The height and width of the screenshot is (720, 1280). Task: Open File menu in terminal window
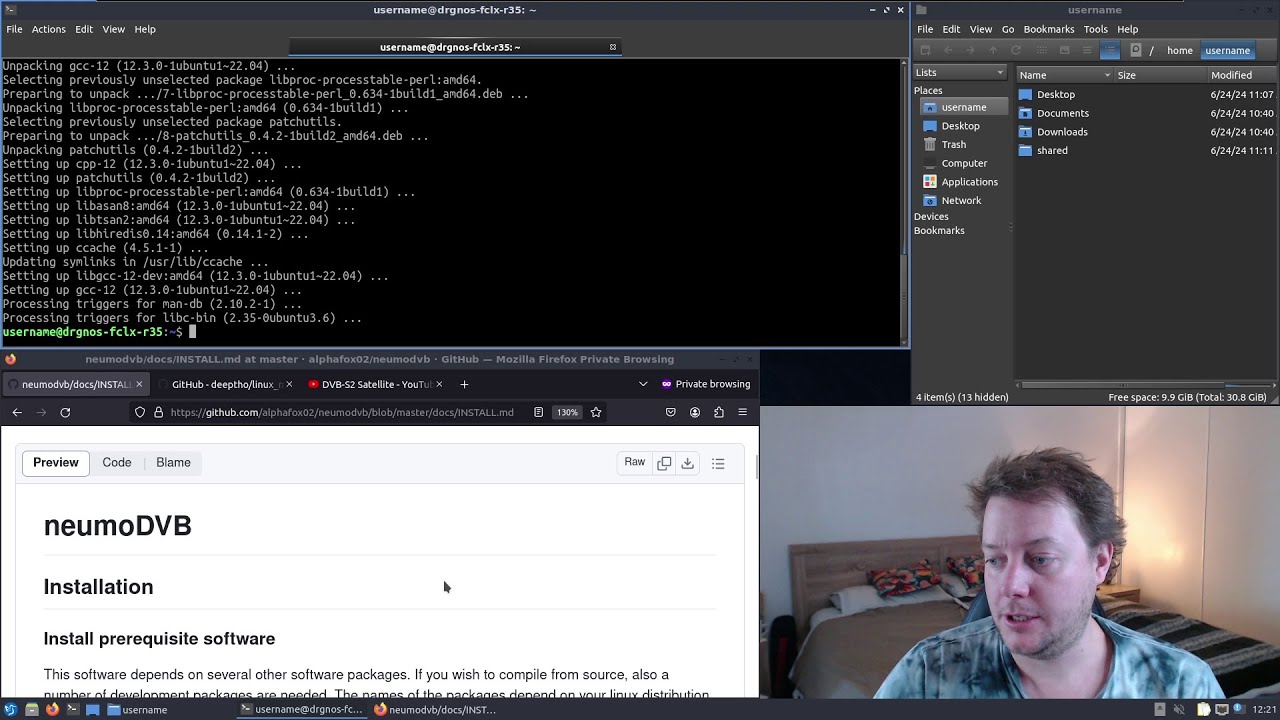coord(14,29)
